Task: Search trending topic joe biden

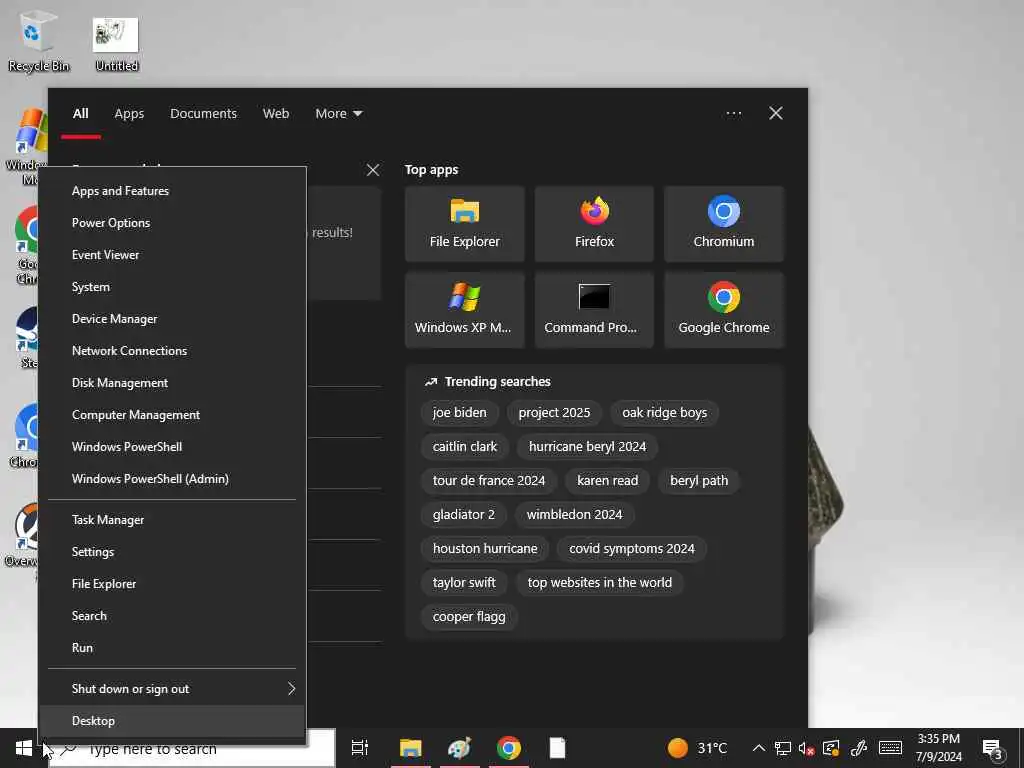Action: [460, 413]
